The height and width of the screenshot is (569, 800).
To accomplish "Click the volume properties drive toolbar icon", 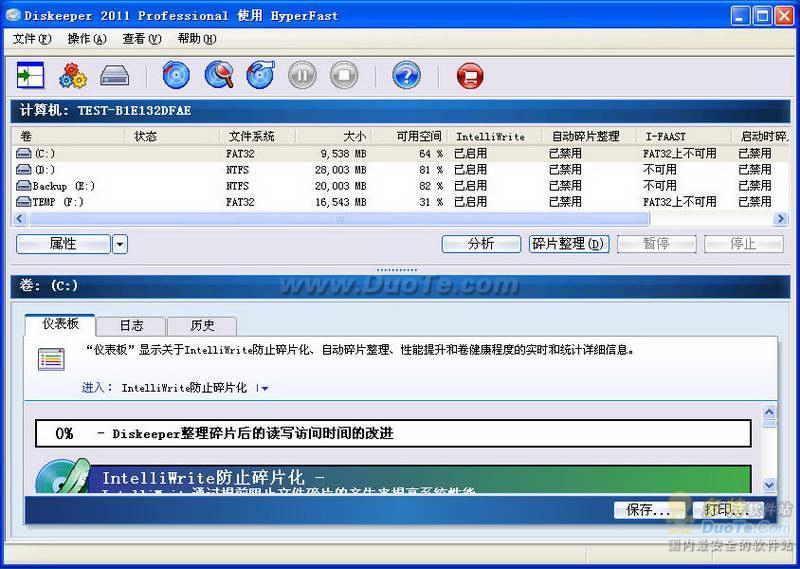I will [115, 76].
